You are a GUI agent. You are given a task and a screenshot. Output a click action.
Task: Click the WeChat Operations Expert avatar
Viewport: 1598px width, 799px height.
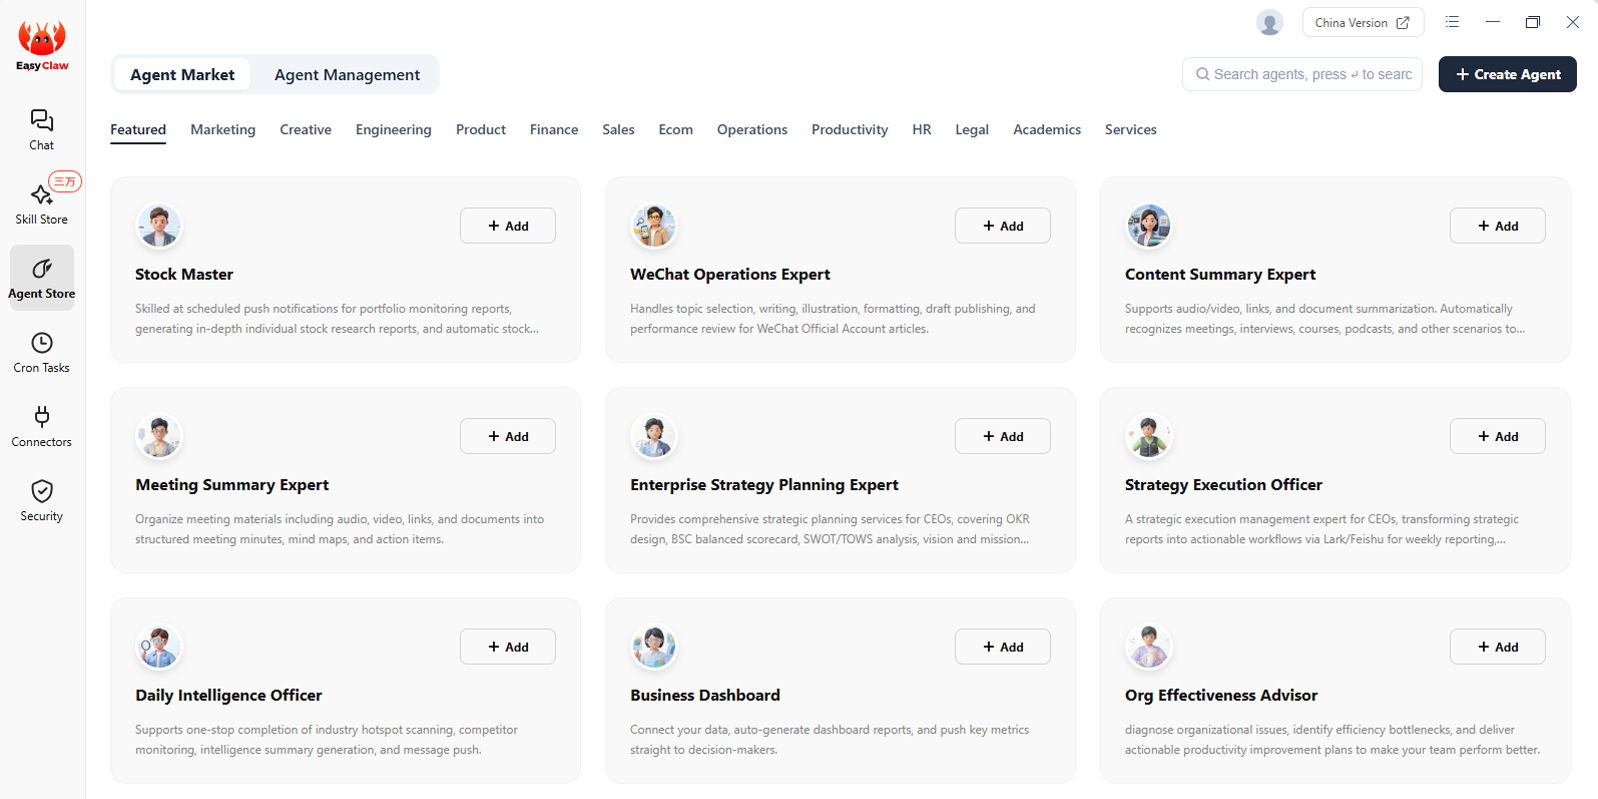coord(654,226)
